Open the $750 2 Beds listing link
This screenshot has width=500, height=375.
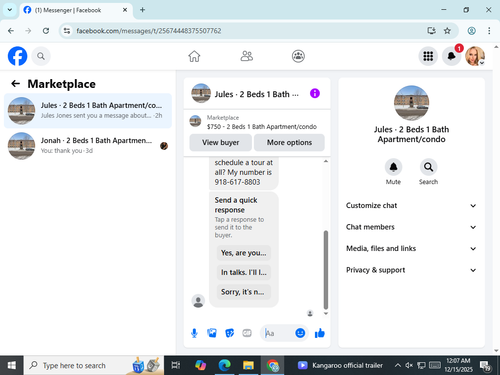pyautogui.click(x=262, y=127)
